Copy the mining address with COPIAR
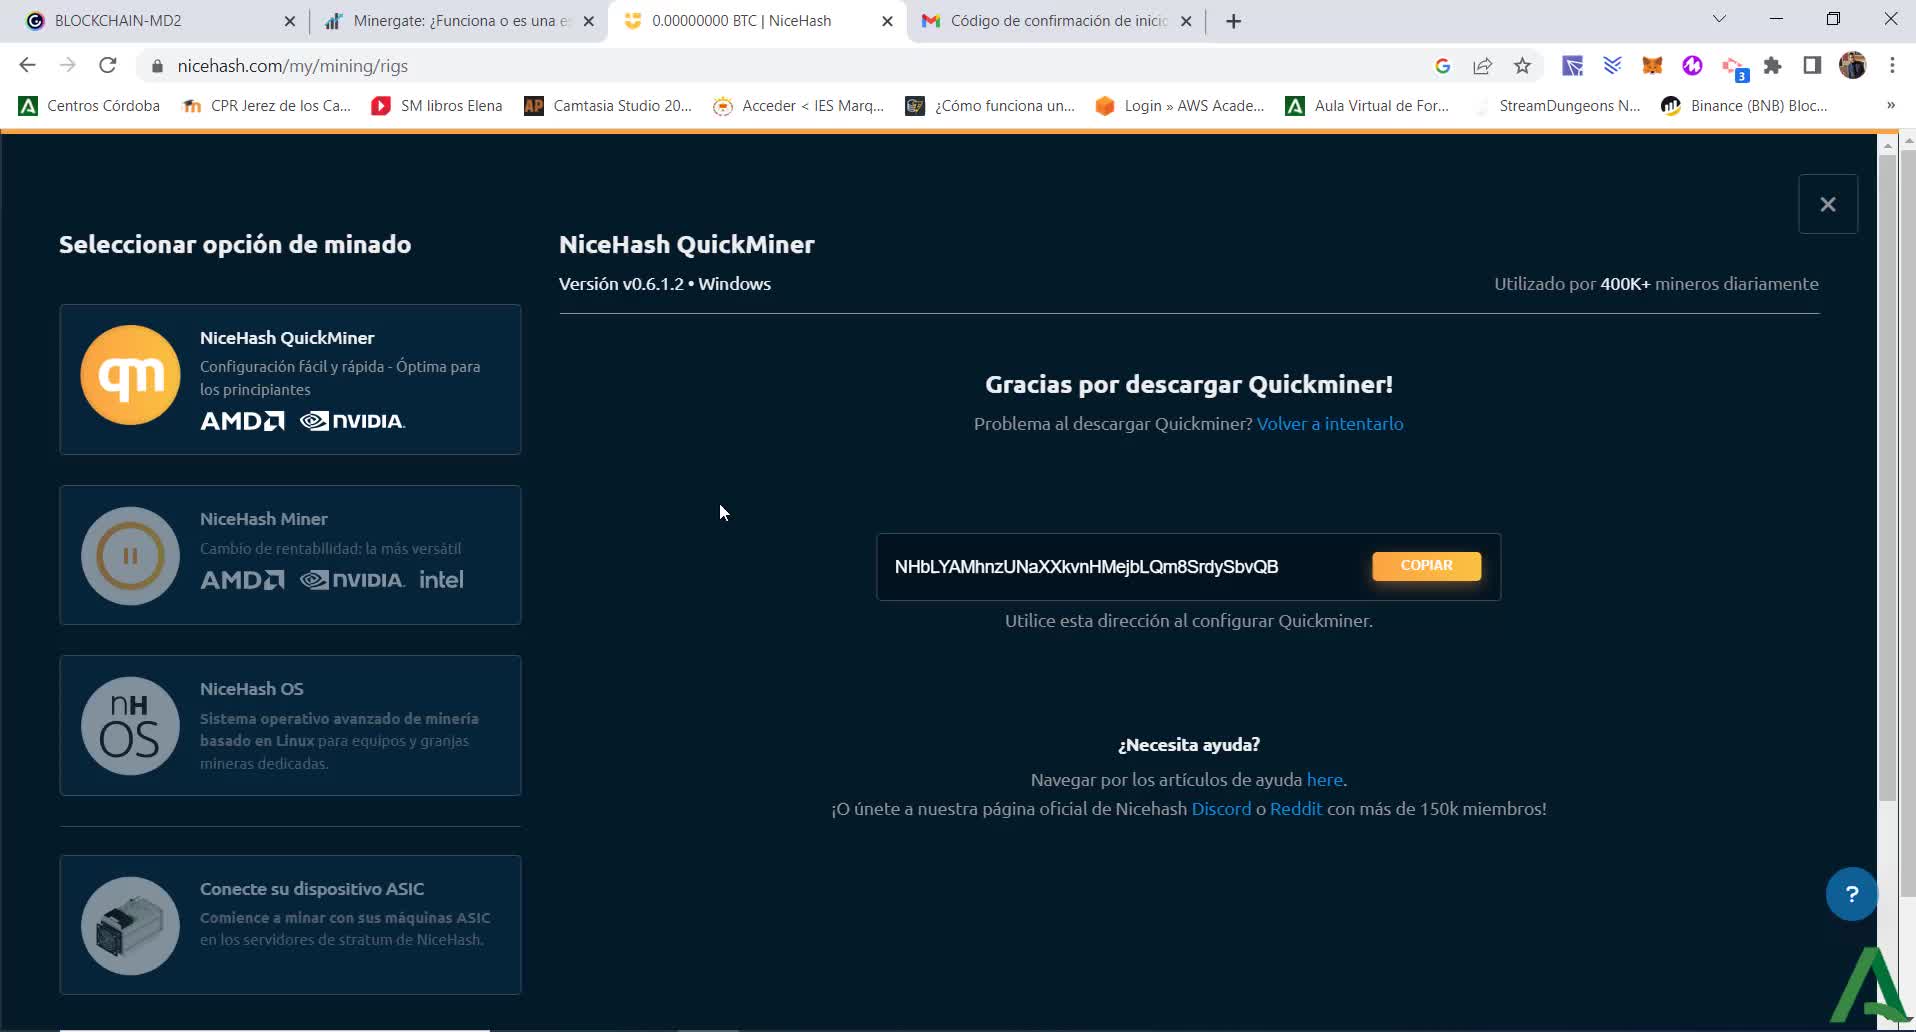Viewport: 1916px width, 1032px height. [1426, 566]
